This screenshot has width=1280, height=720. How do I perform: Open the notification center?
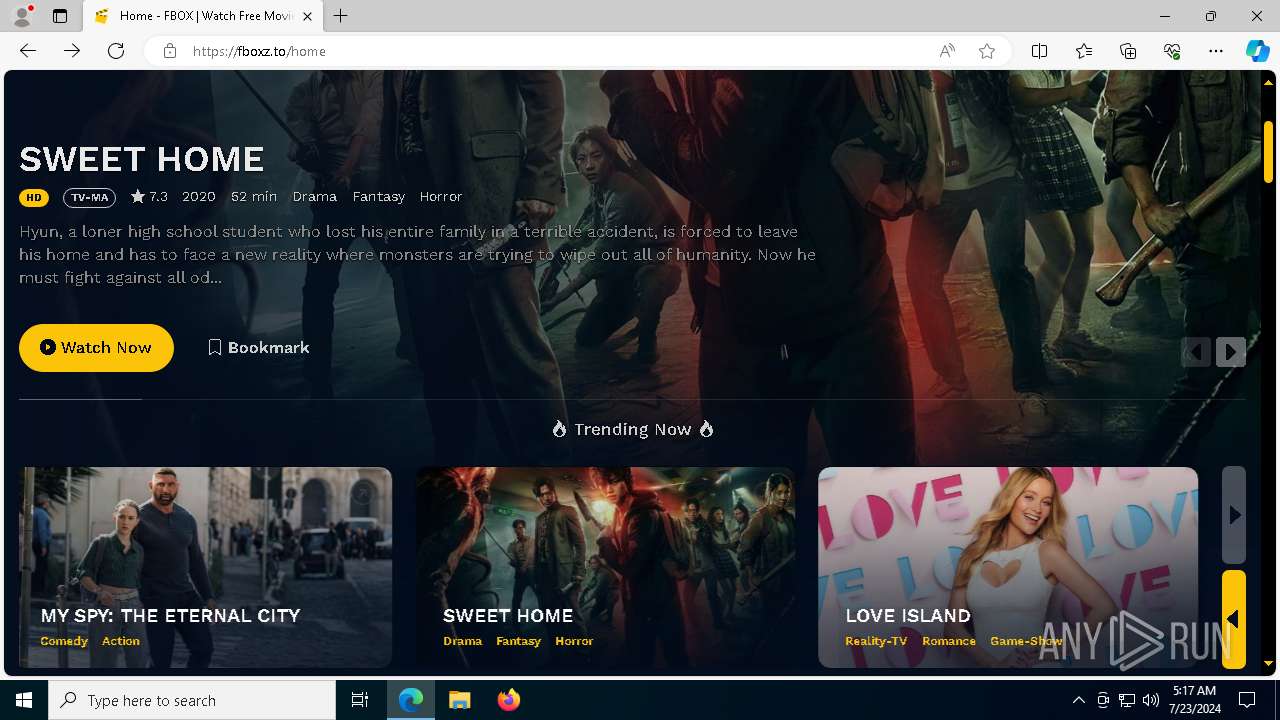coord(1247,700)
